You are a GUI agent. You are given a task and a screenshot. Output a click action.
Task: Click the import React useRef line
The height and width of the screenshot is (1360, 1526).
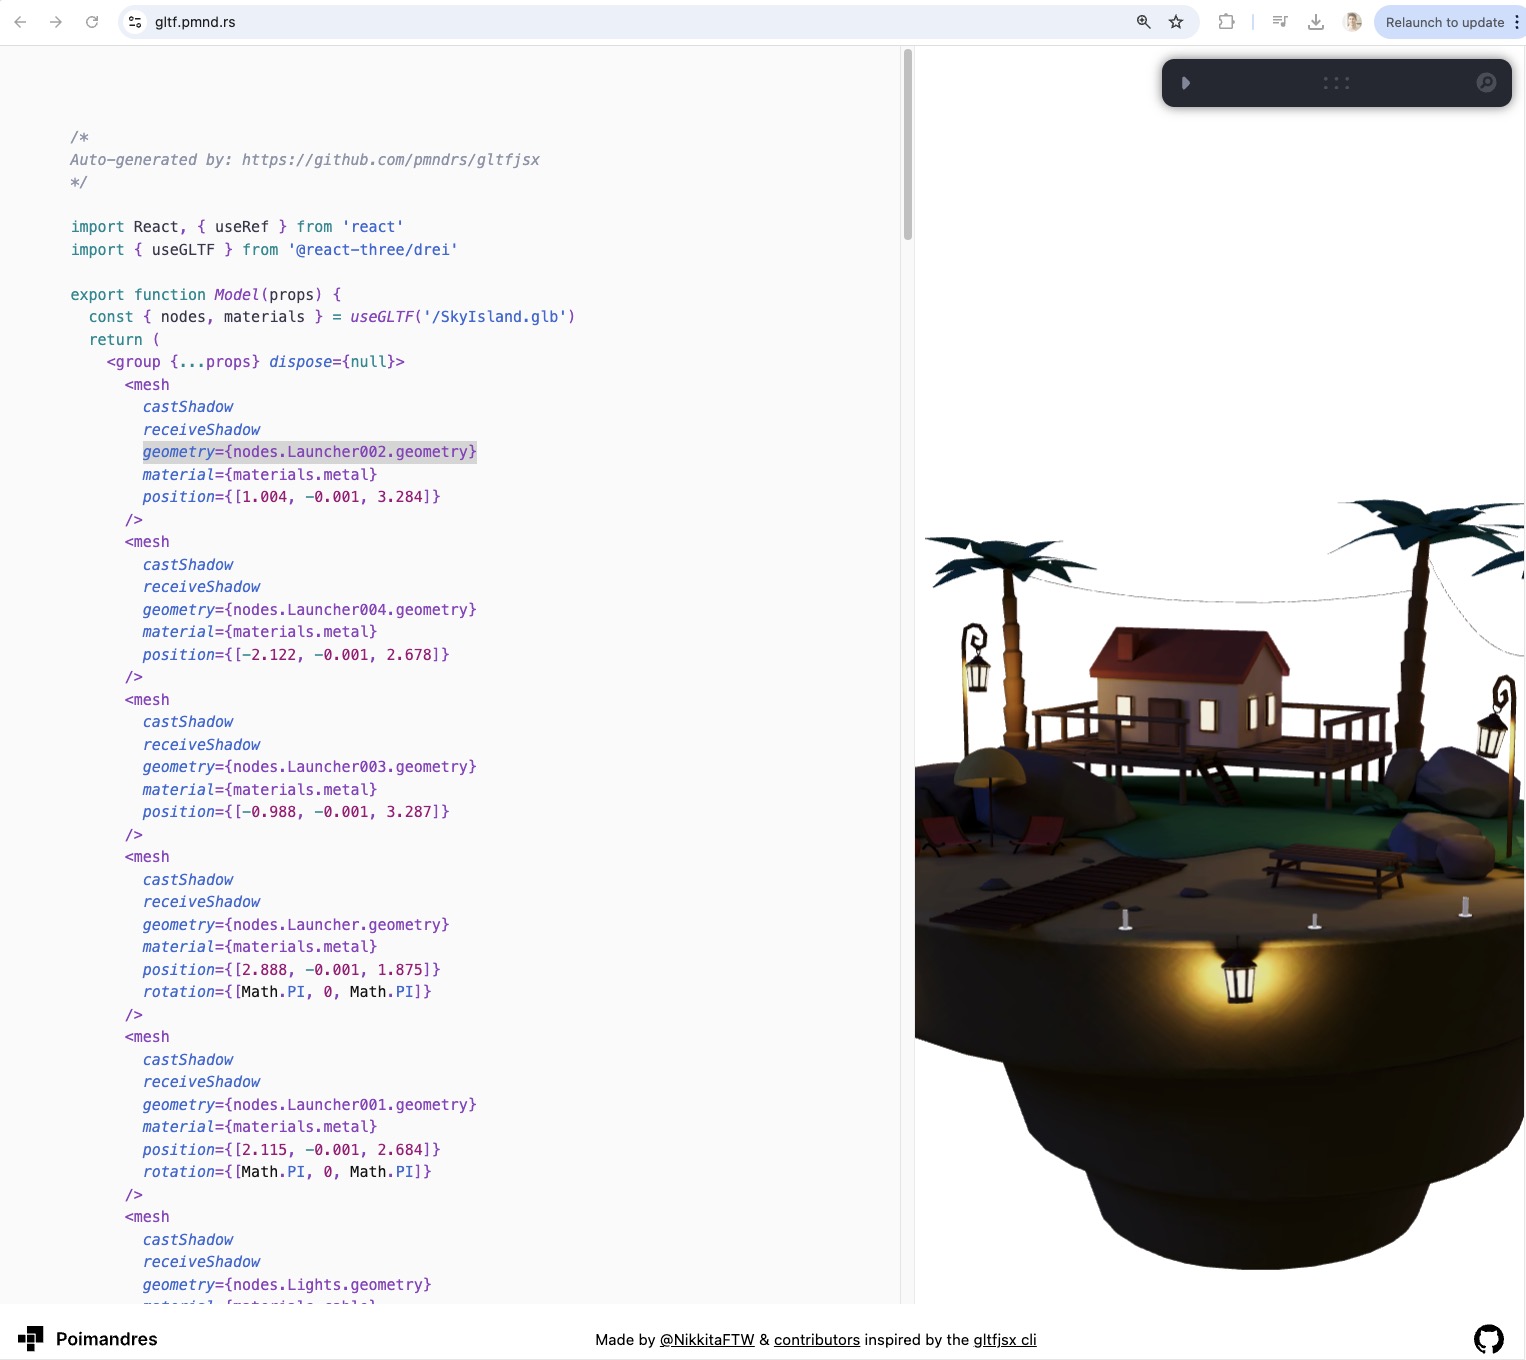pos(237,227)
